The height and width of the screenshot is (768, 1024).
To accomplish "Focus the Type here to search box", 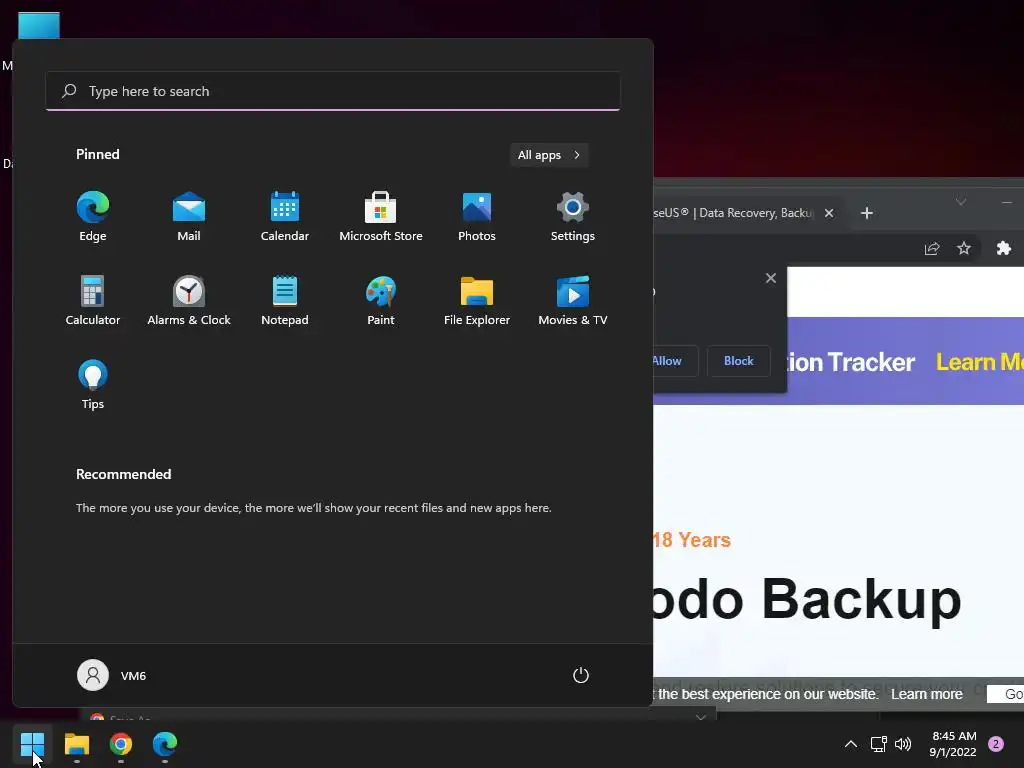I will pyautogui.click(x=333, y=91).
